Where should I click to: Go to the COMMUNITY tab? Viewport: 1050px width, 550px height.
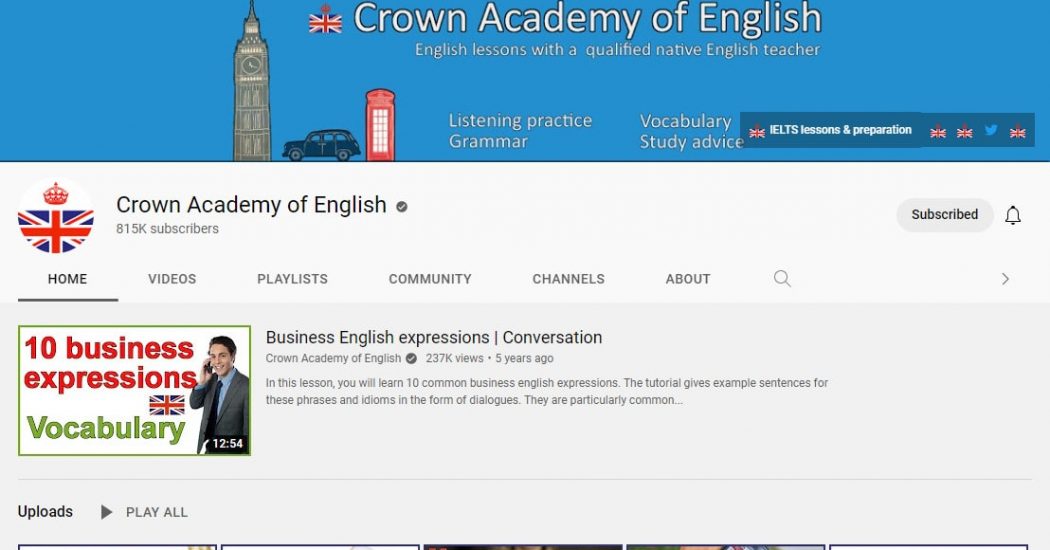pos(430,279)
